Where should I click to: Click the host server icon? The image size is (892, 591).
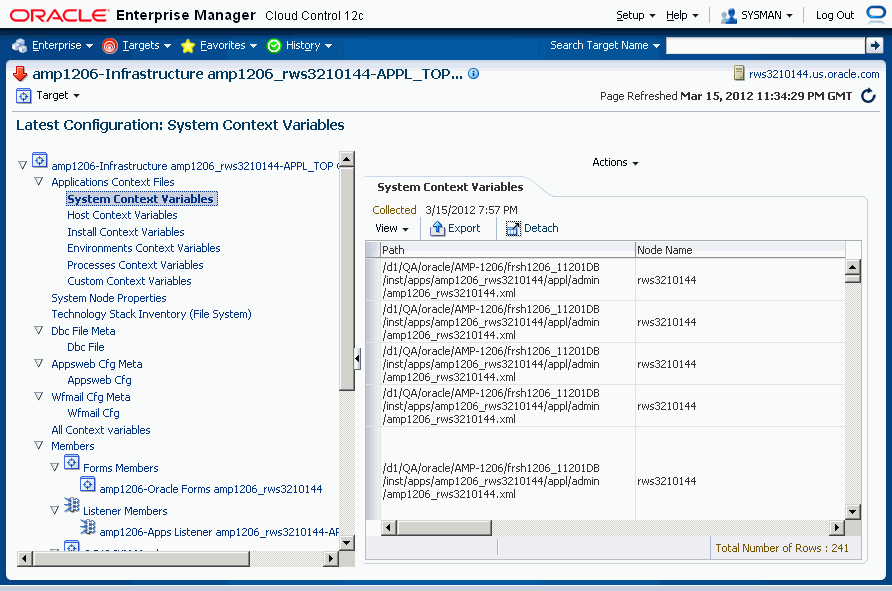739,73
